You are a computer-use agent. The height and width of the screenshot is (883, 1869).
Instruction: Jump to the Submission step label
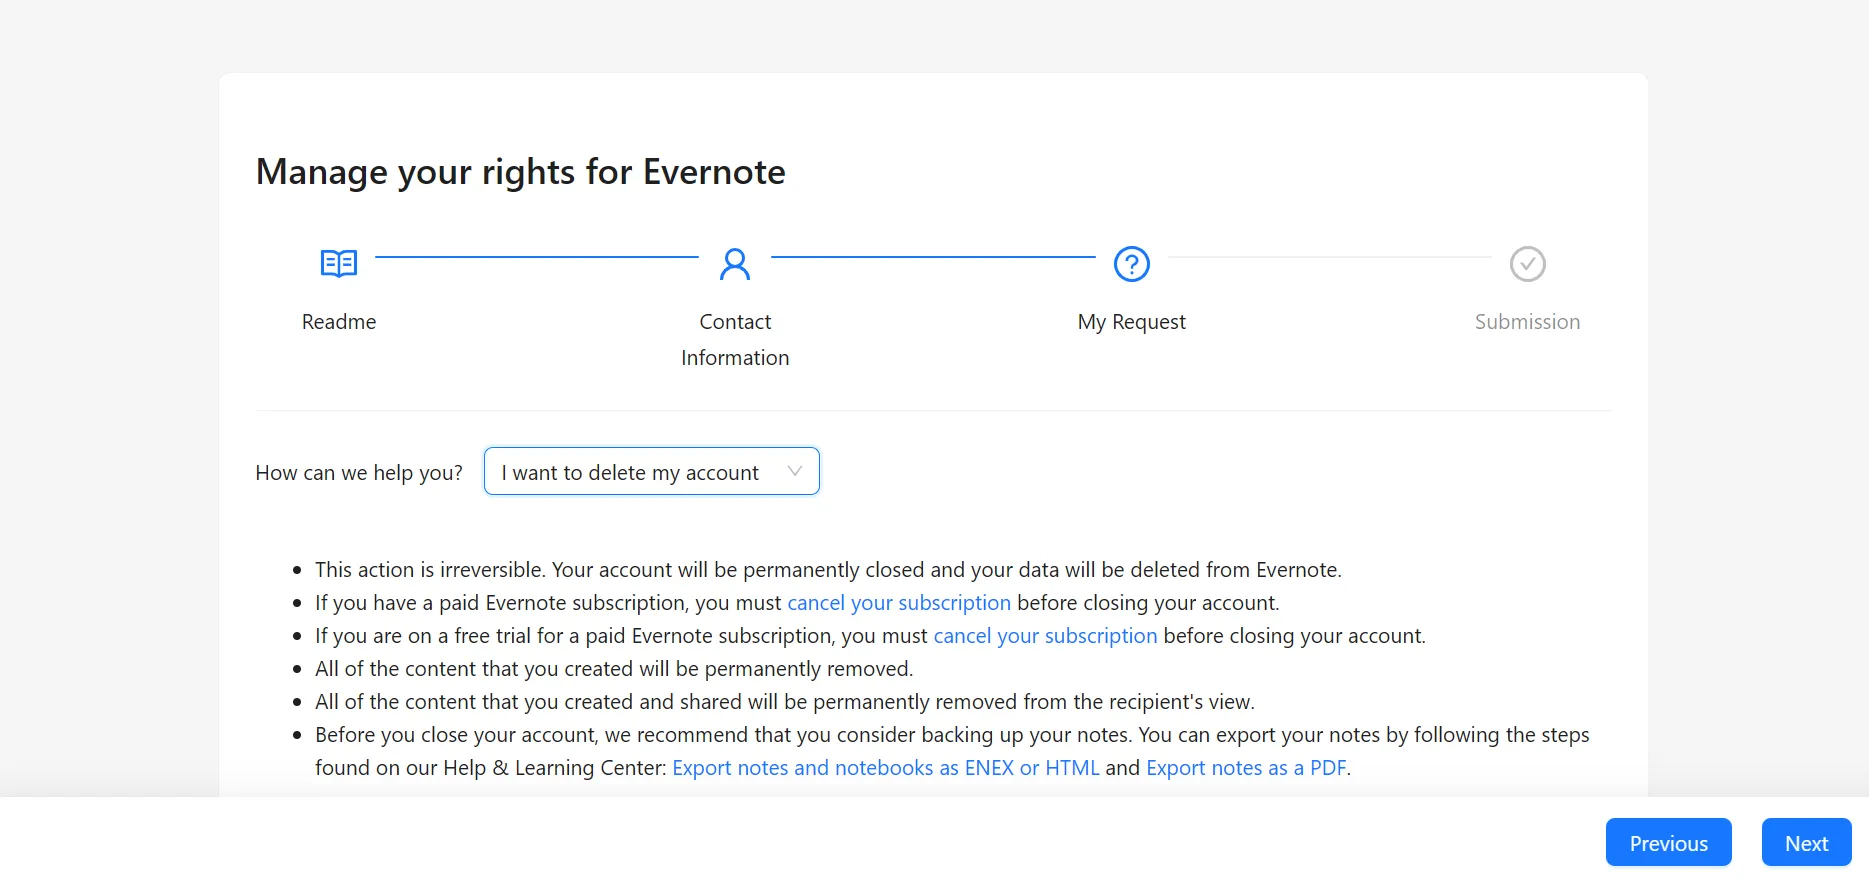click(x=1527, y=322)
